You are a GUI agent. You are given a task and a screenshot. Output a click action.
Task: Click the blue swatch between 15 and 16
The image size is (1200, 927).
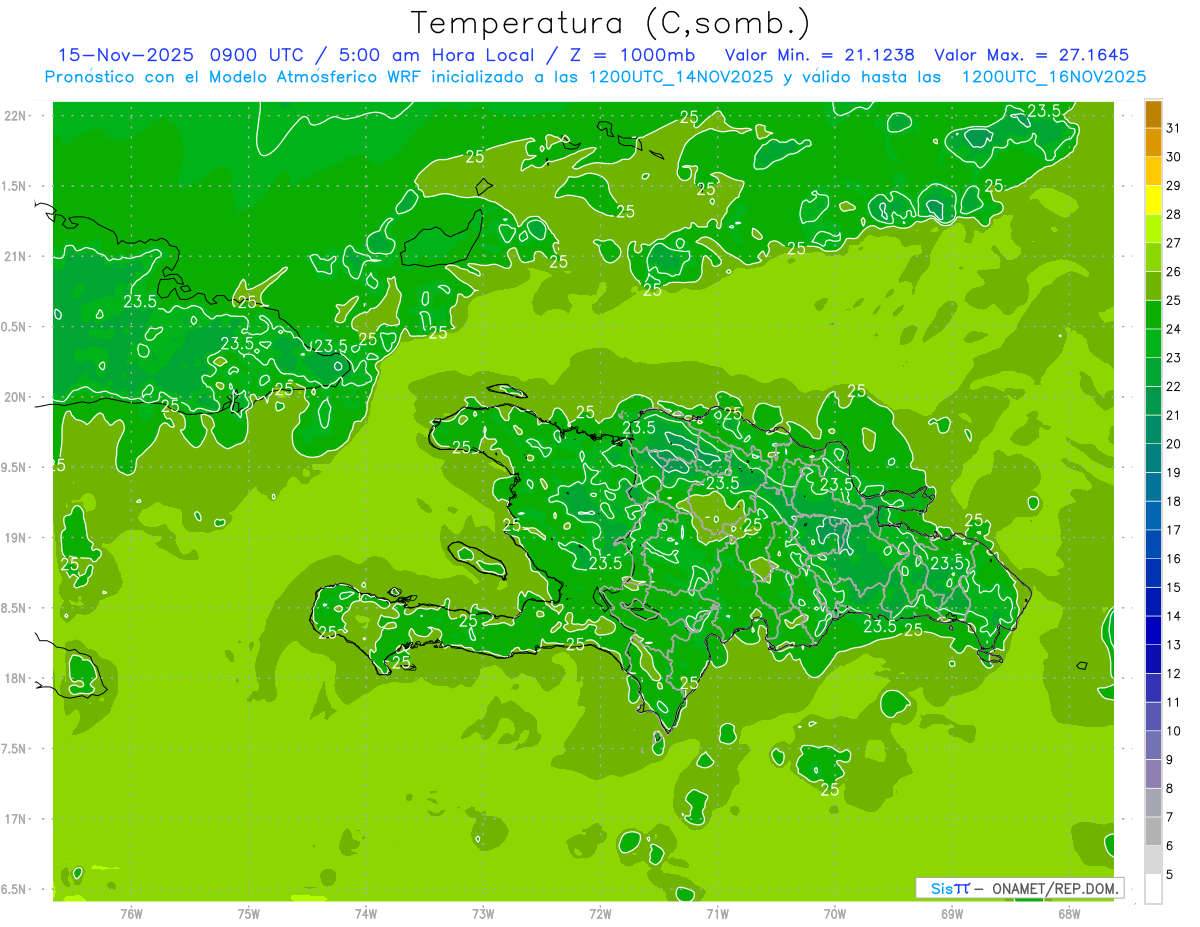pyautogui.click(x=1153, y=574)
